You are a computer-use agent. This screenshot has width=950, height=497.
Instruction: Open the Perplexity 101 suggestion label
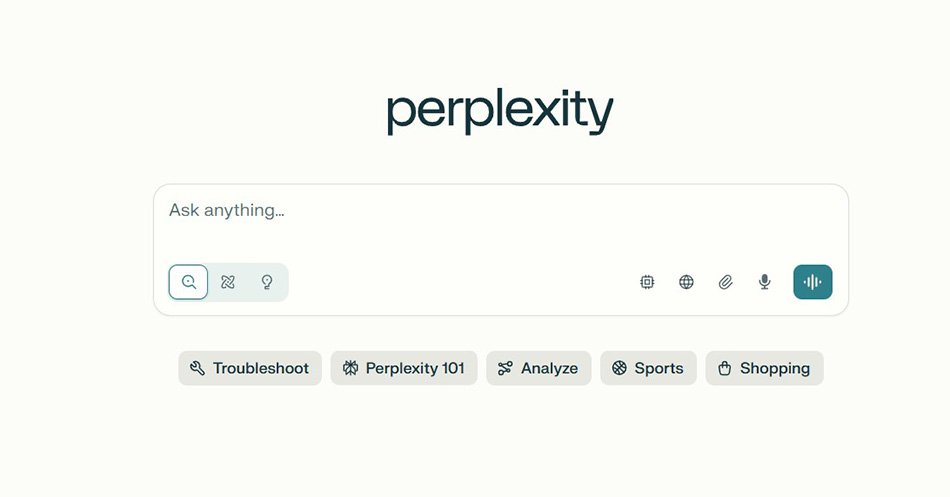click(x=415, y=369)
